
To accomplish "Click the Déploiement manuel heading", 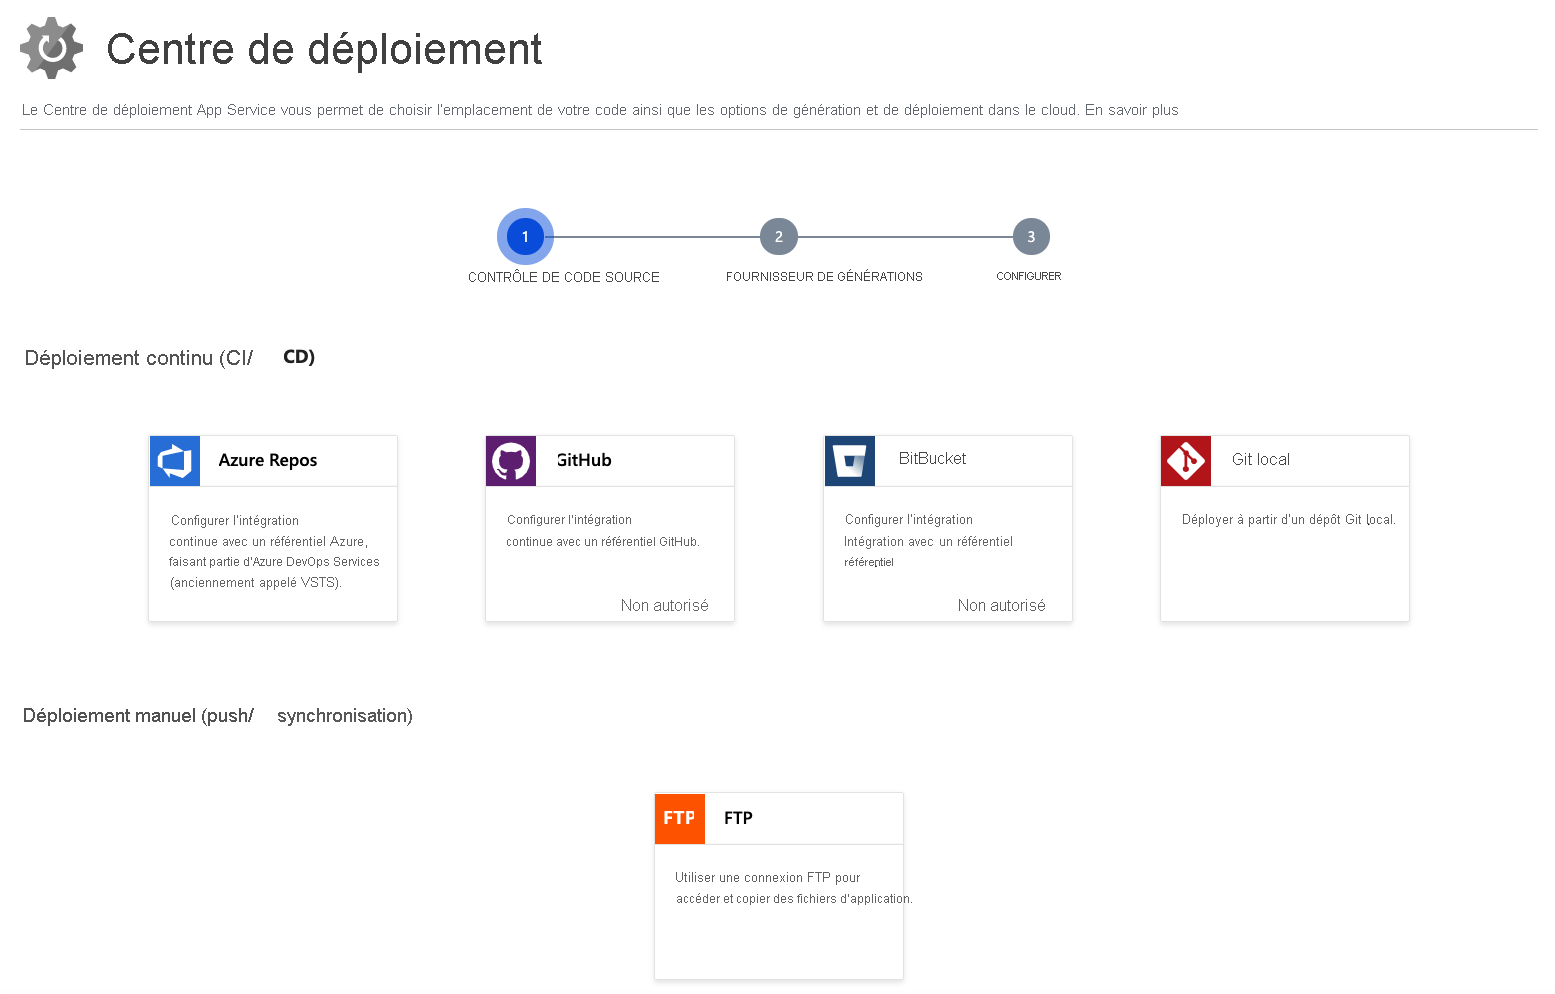I will click(x=218, y=715).
